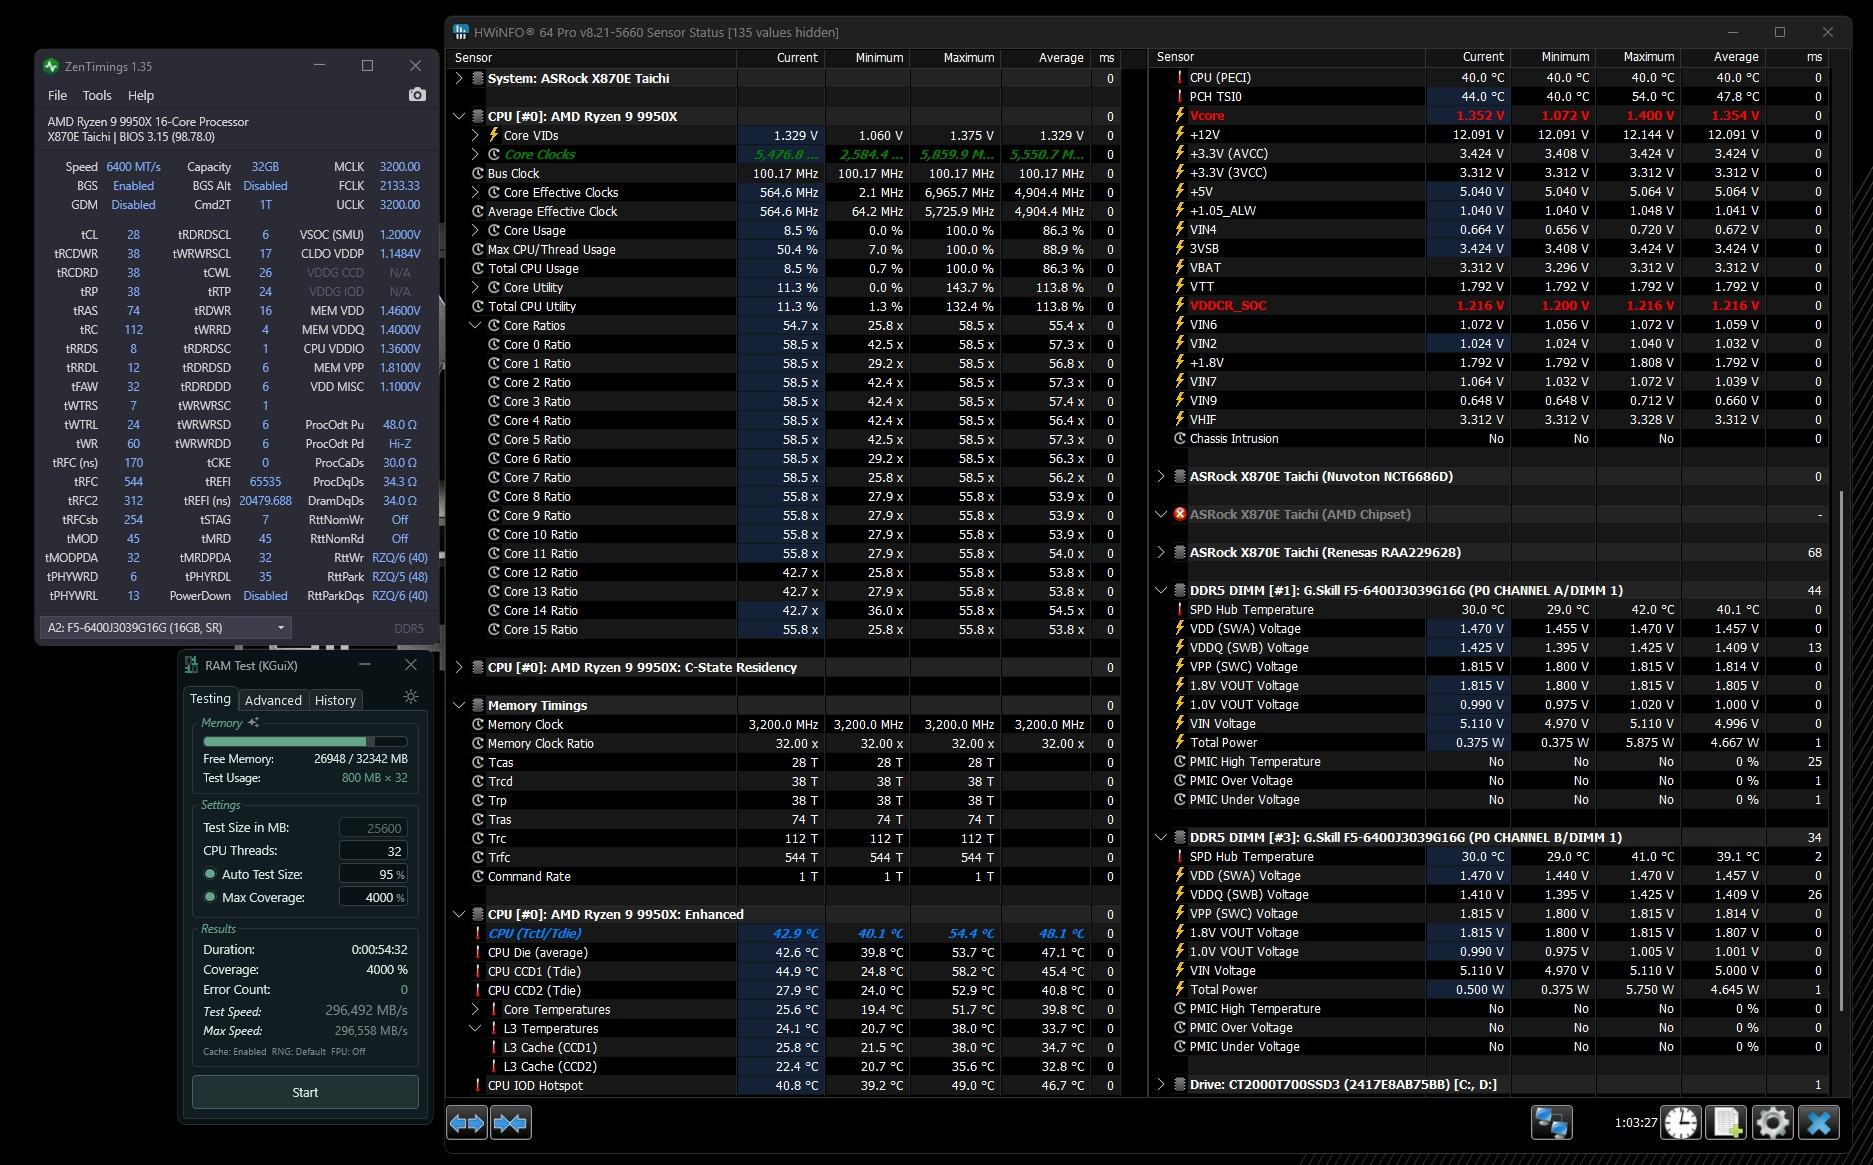Click the ZenTimings app logo icon
The image size is (1873, 1165).
(51, 66)
